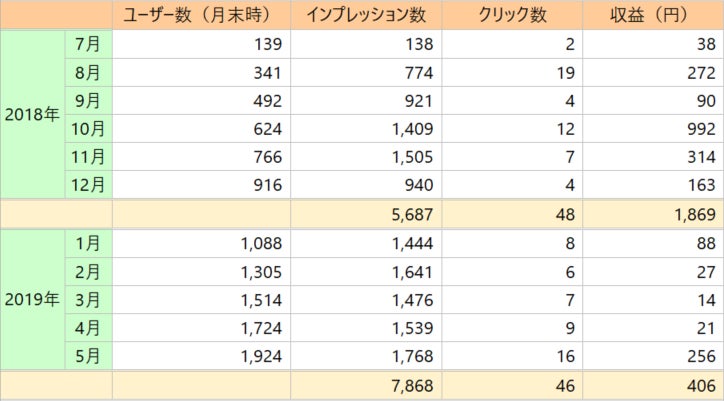Click the 5月 month row label
724x401 pixels.
[x=88, y=355]
